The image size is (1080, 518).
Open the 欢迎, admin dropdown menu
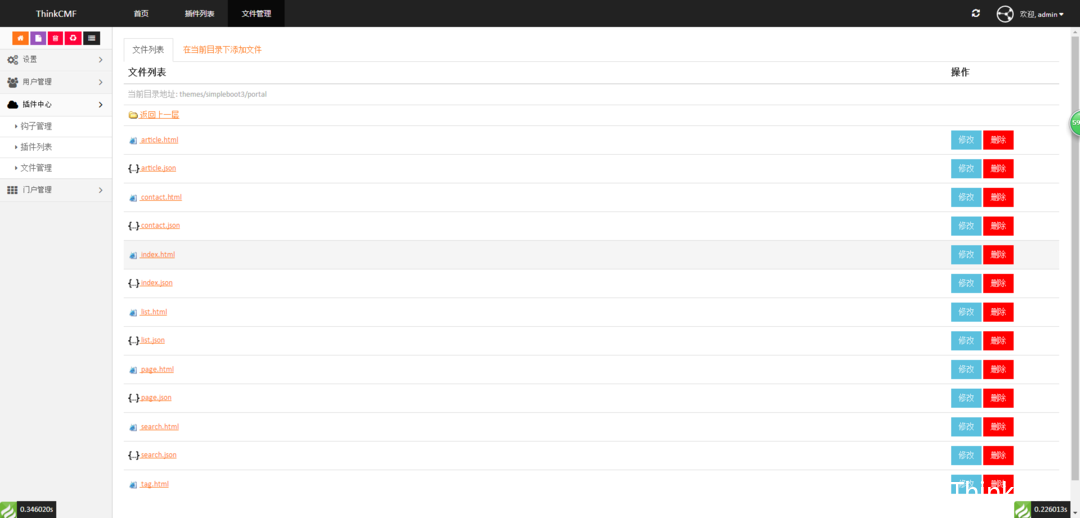pos(1041,14)
